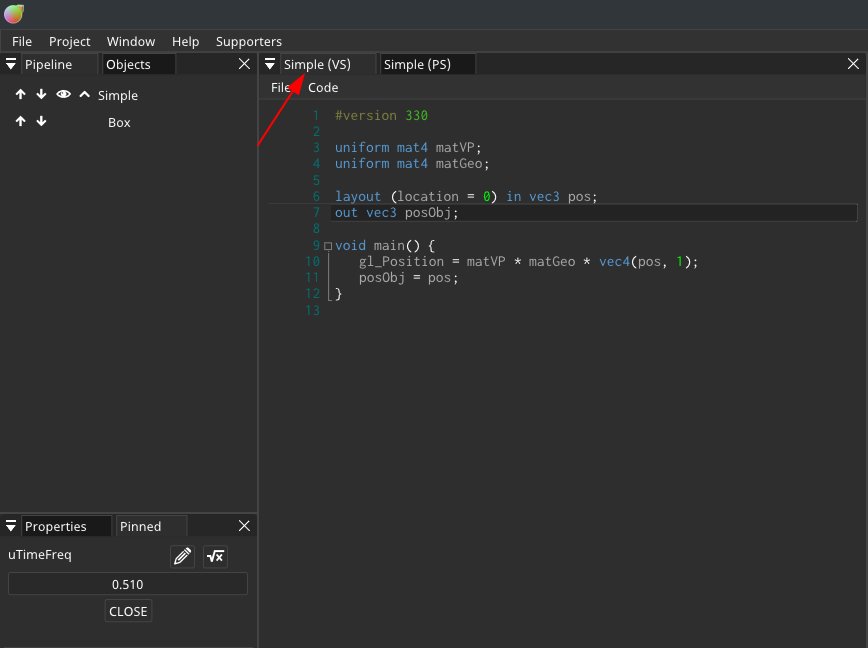868x648 pixels.
Task: Open the Supporters menu
Action: point(248,41)
